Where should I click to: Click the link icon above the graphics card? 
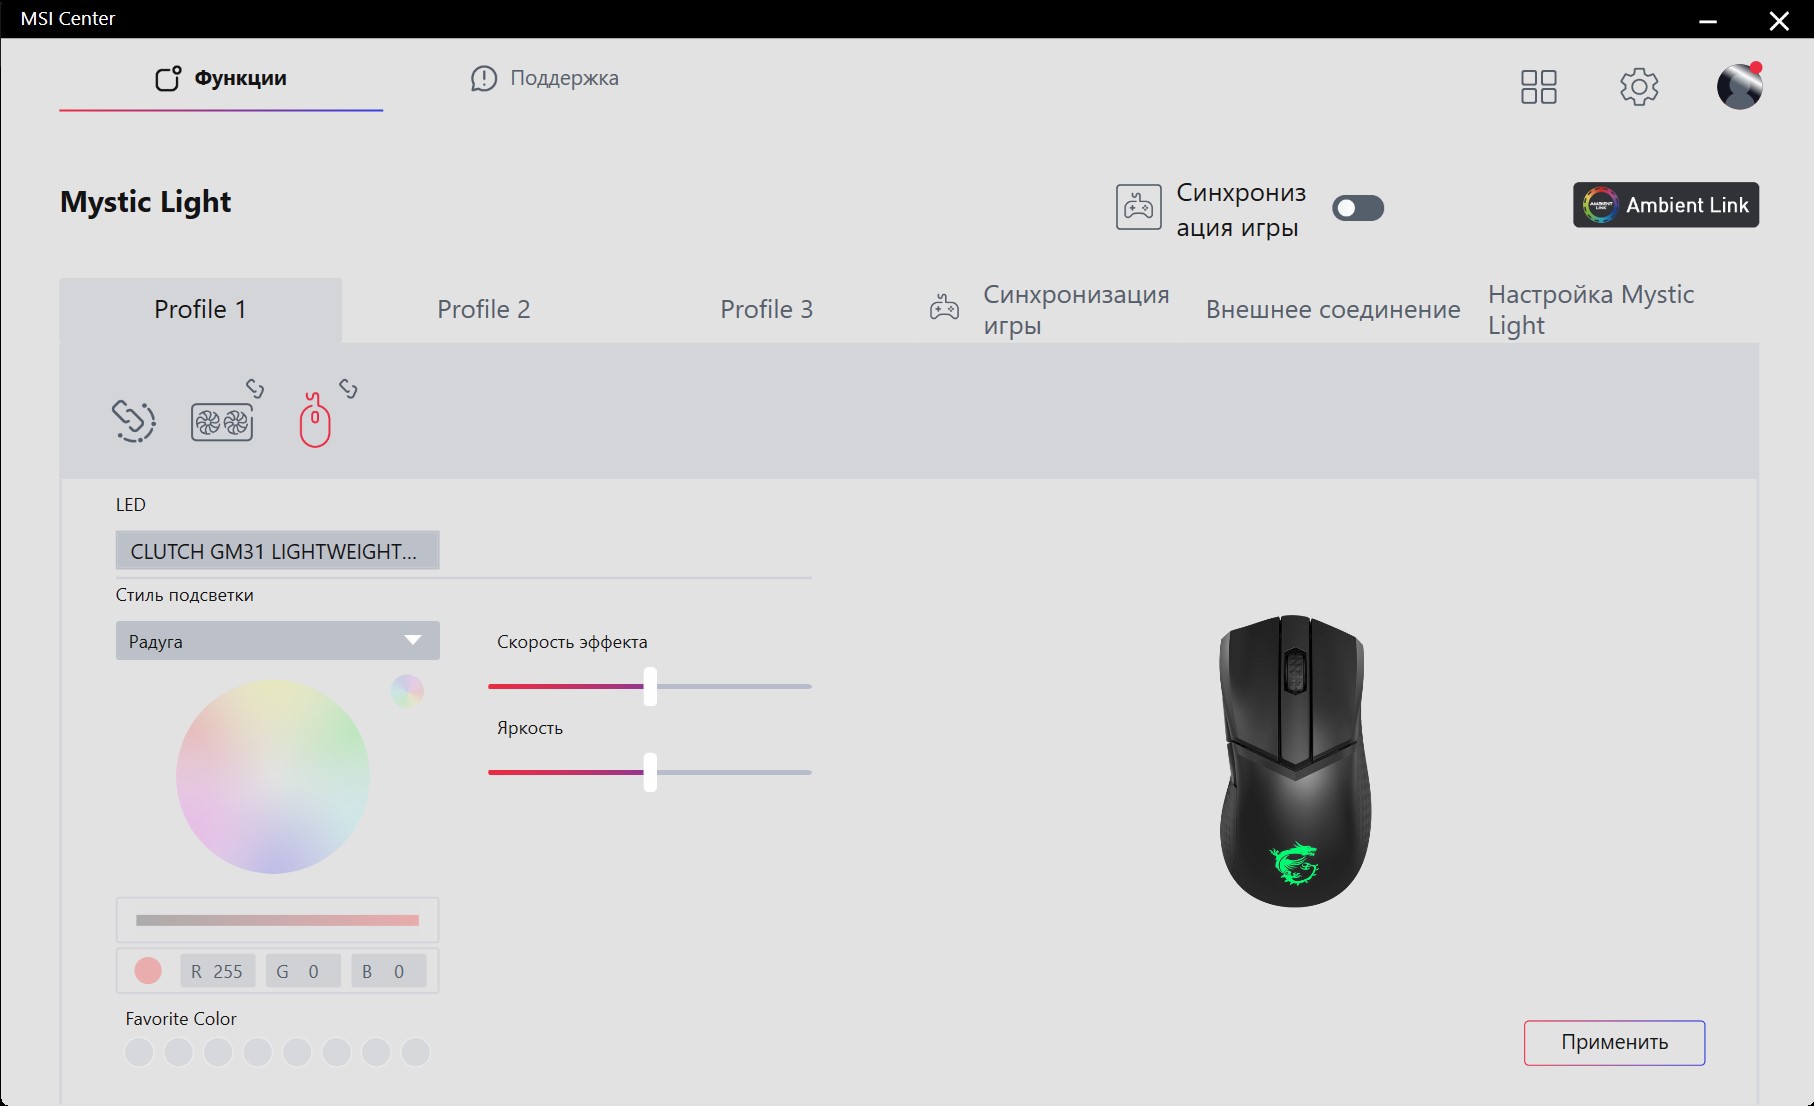[x=255, y=388]
